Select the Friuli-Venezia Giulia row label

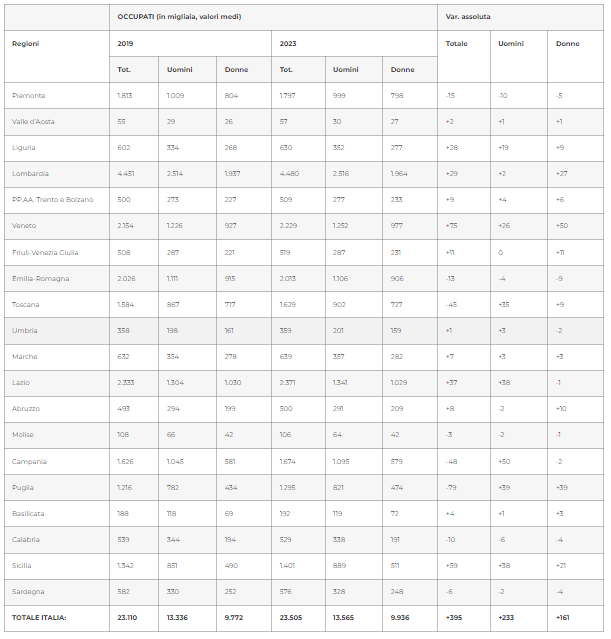click(44, 252)
